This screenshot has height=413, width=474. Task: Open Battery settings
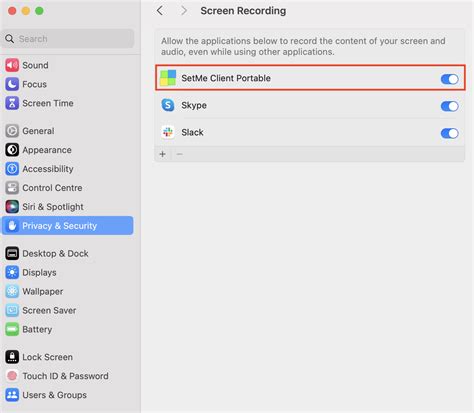click(68, 329)
